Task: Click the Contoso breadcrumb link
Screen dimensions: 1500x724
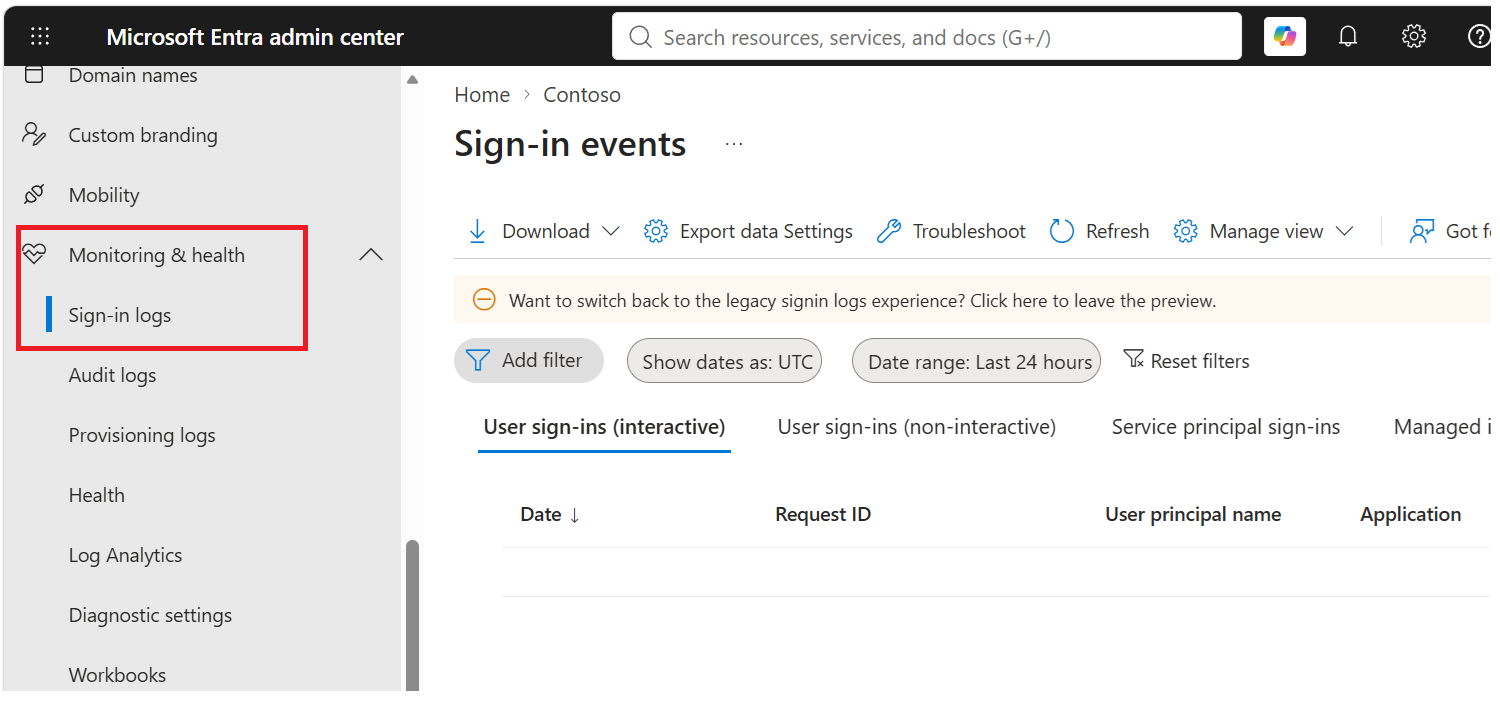Action: tap(582, 95)
